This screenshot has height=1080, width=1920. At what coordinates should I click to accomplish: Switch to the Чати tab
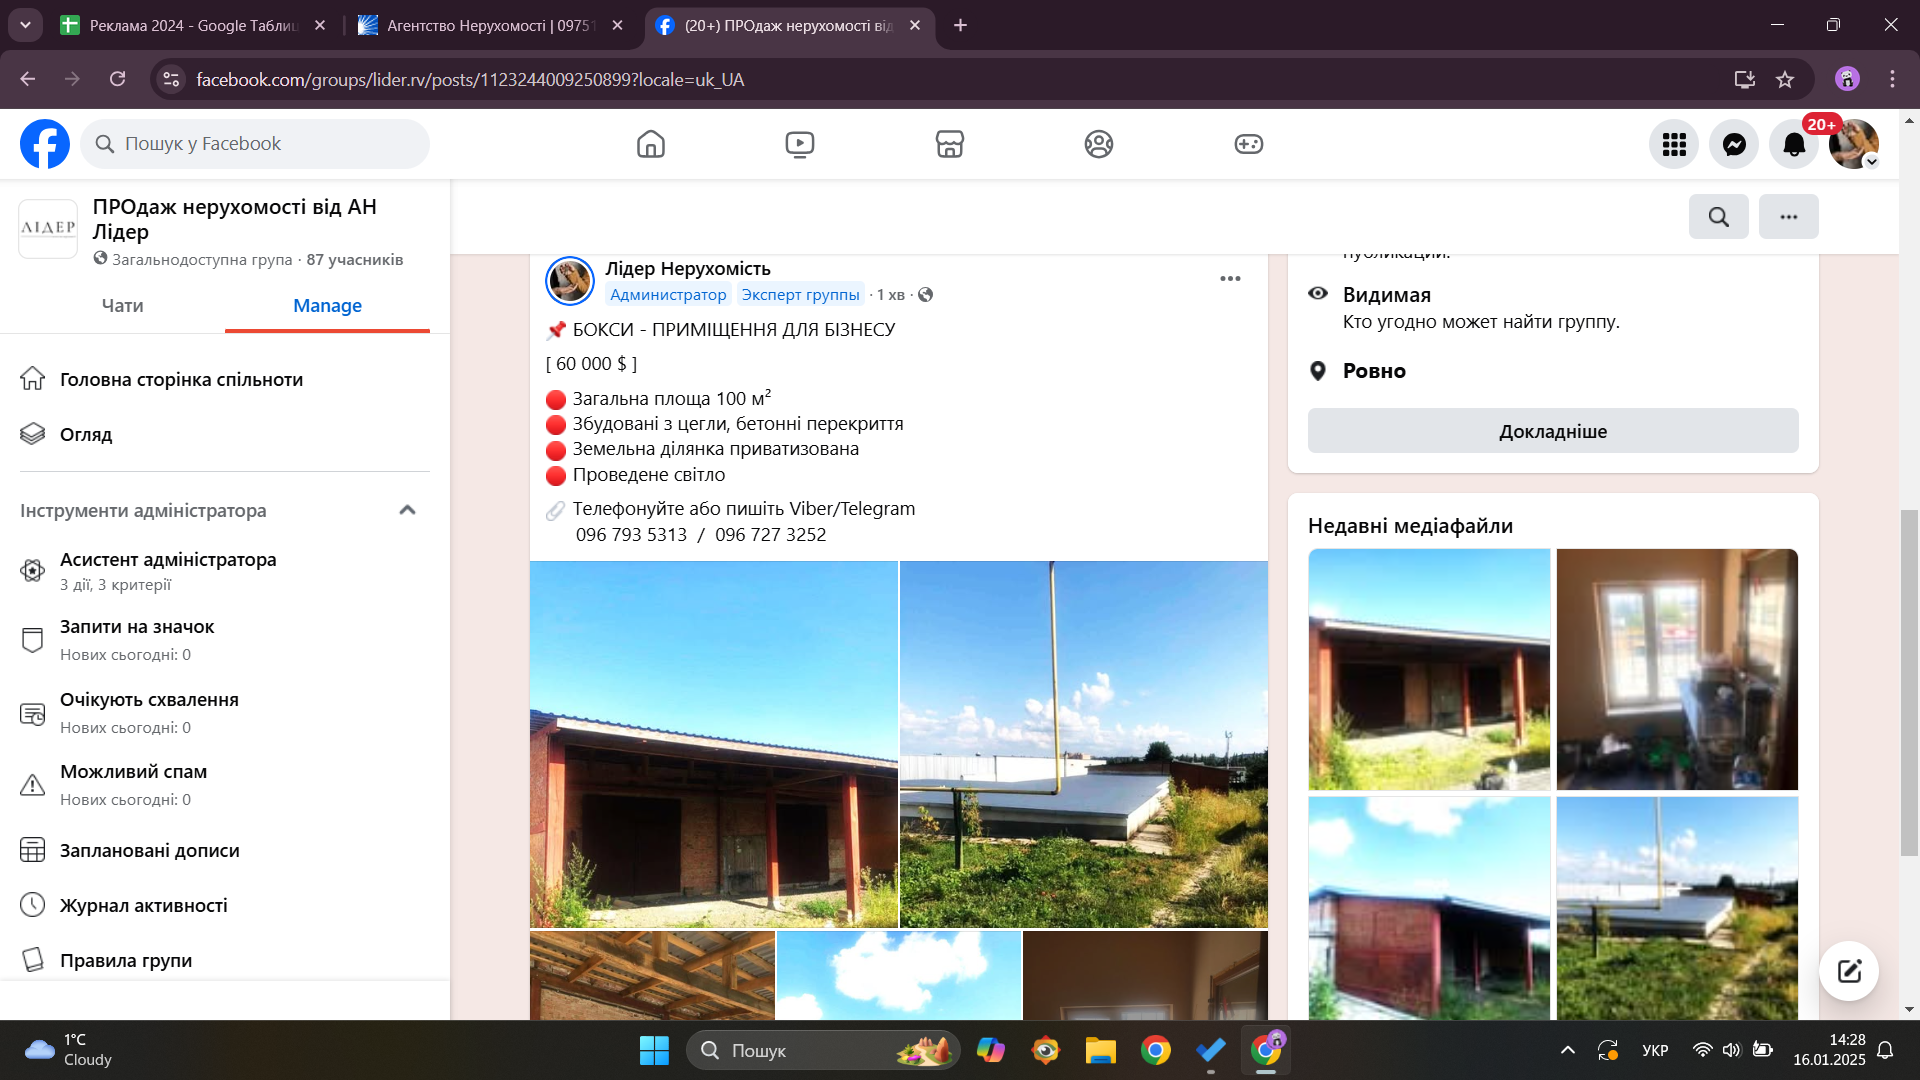coord(122,306)
